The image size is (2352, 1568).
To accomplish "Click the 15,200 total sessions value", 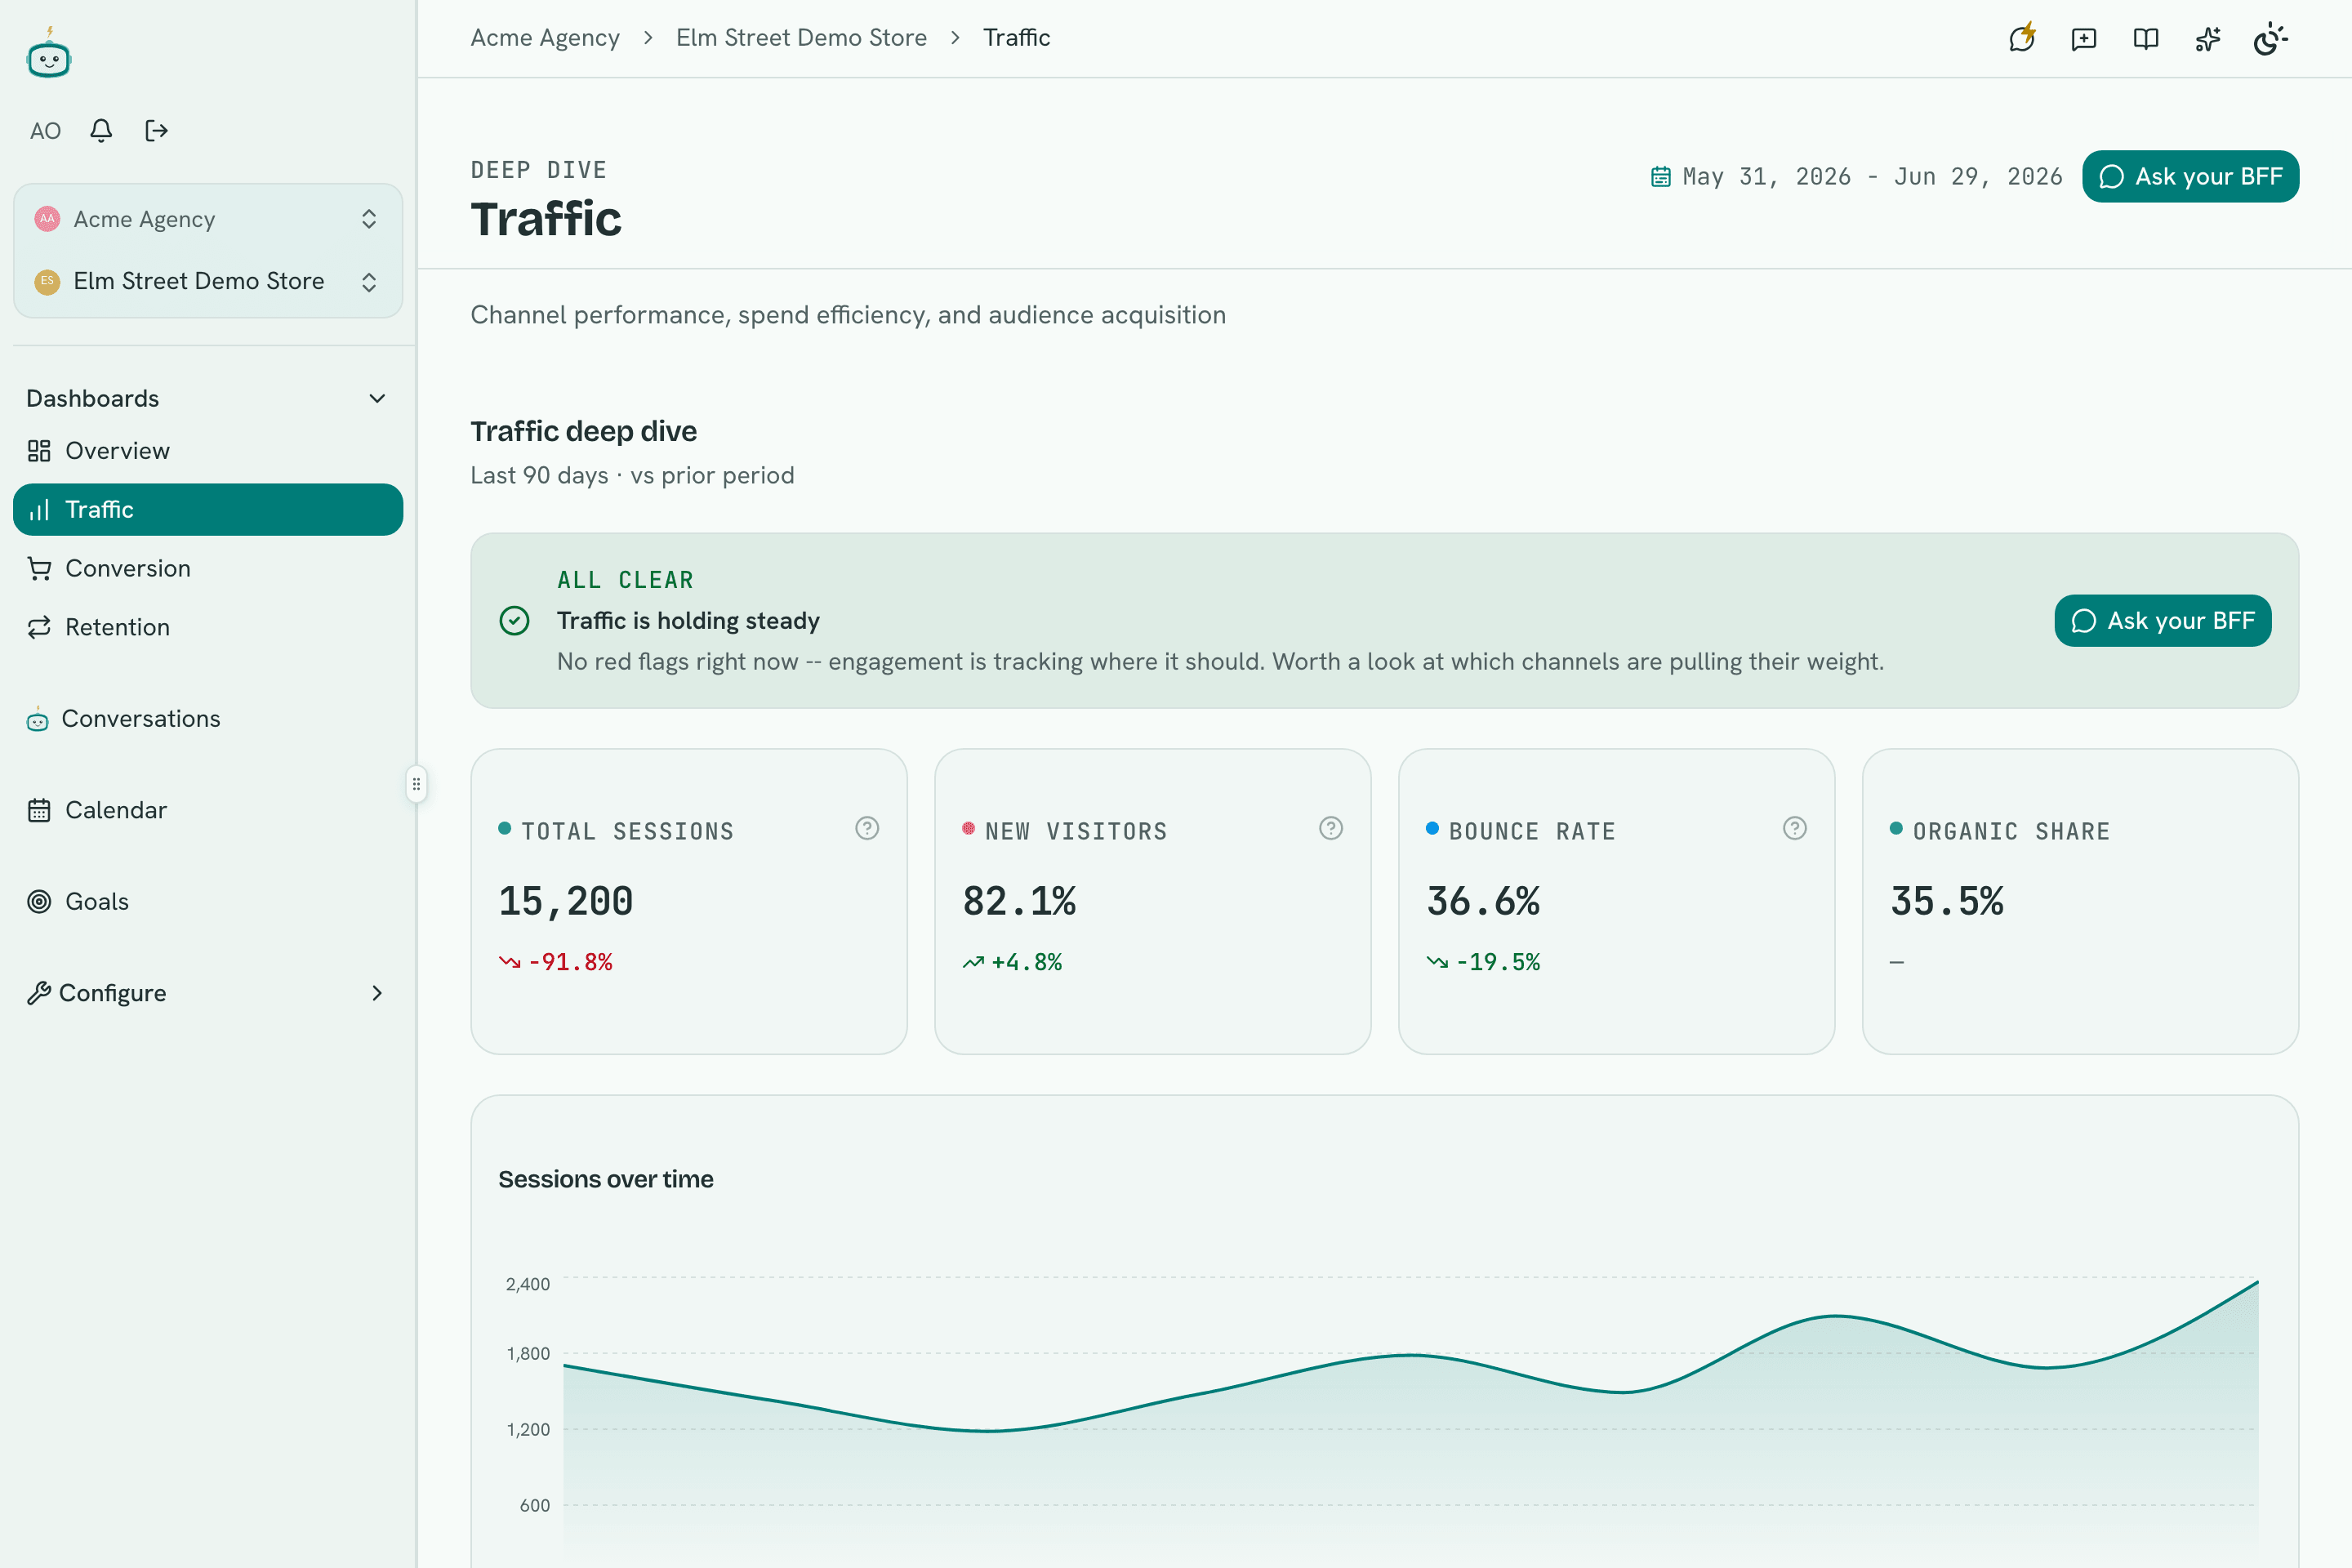I will (x=566, y=902).
